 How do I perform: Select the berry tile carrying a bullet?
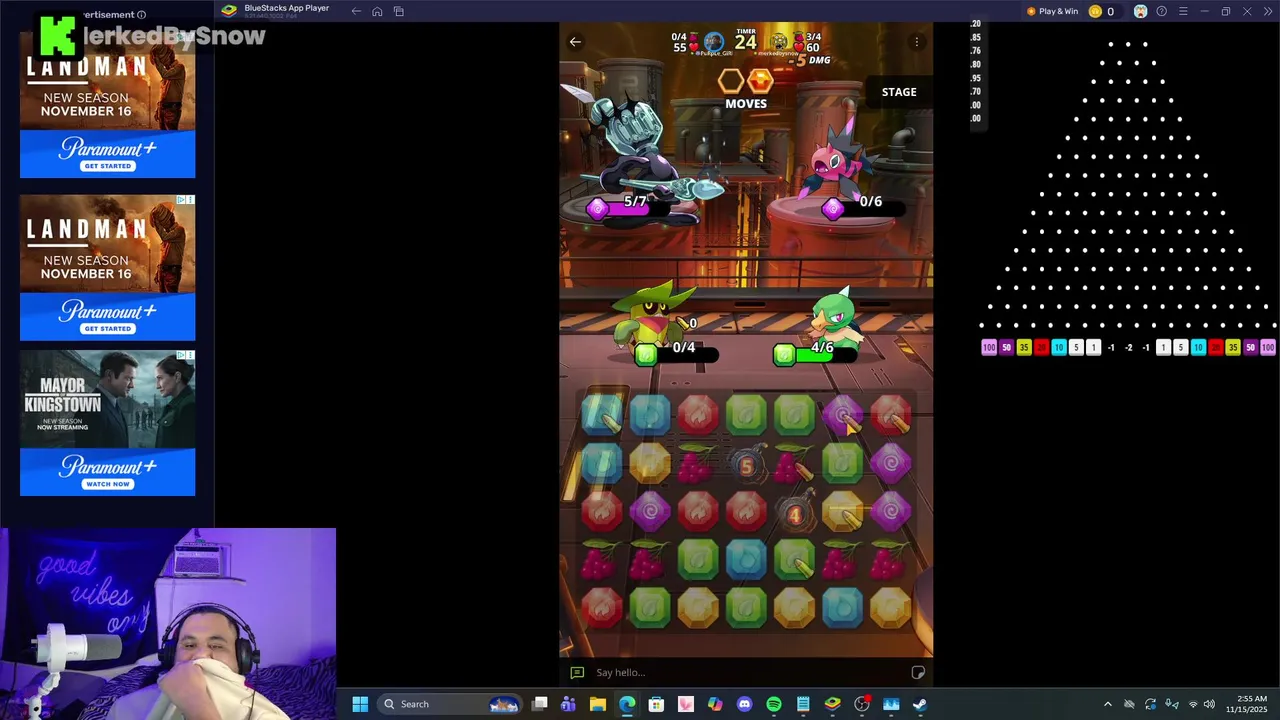tap(795, 464)
